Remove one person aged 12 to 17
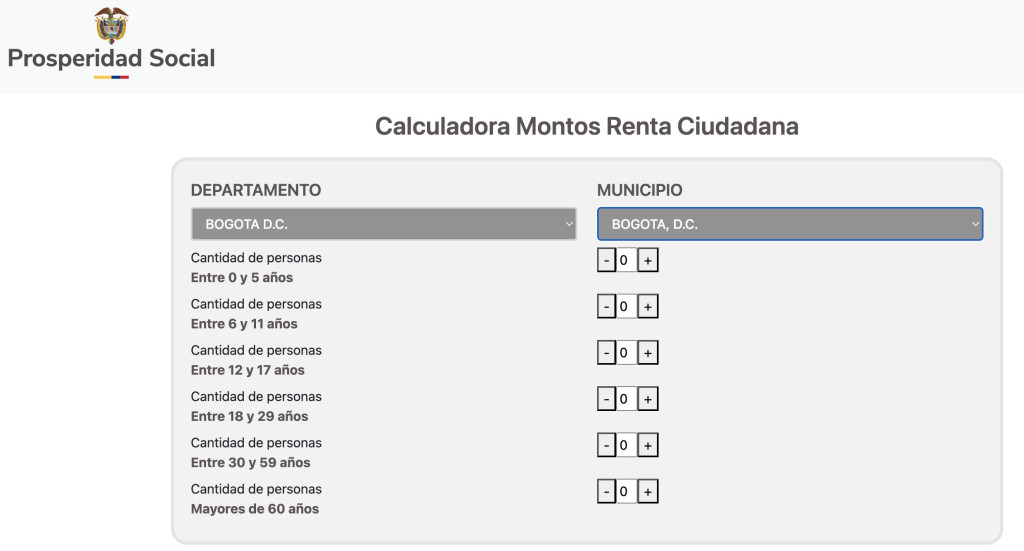This screenshot has height=551, width=1024. coord(606,353)
